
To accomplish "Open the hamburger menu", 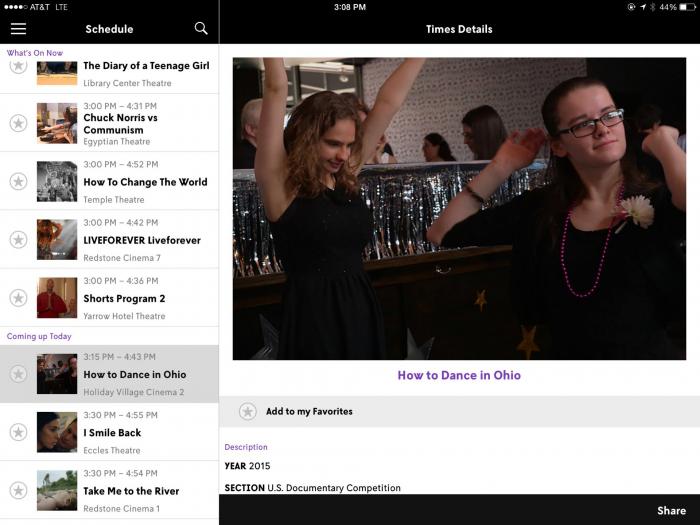I will coord(18,29).
